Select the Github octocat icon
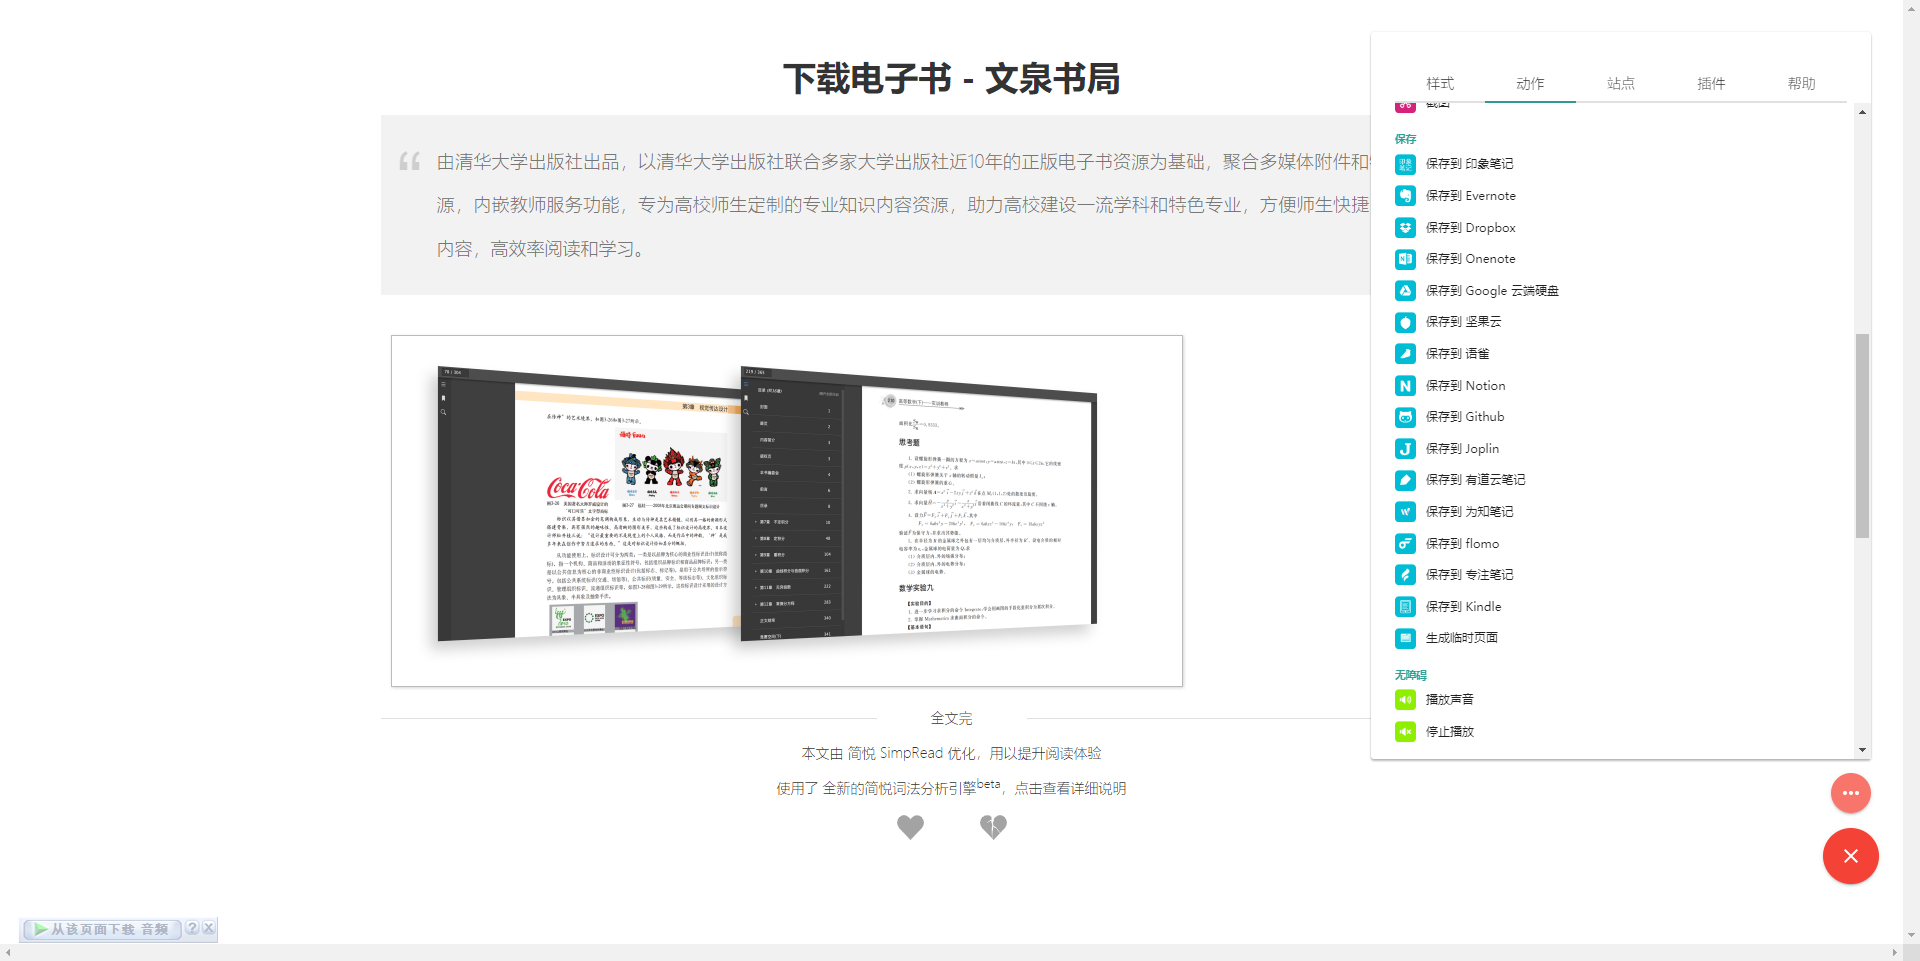Image resolution: width=1920 pixels, height=961 pixels. pyautogui.click(x=1405, y=417)
